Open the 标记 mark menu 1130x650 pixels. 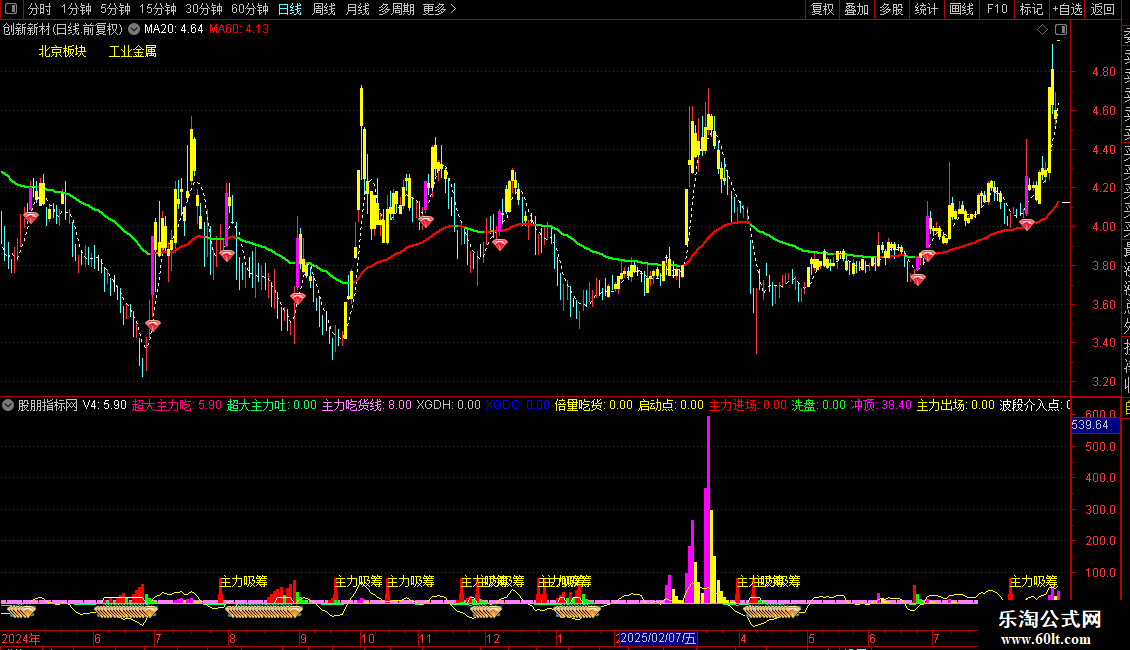pos(1031,9)
